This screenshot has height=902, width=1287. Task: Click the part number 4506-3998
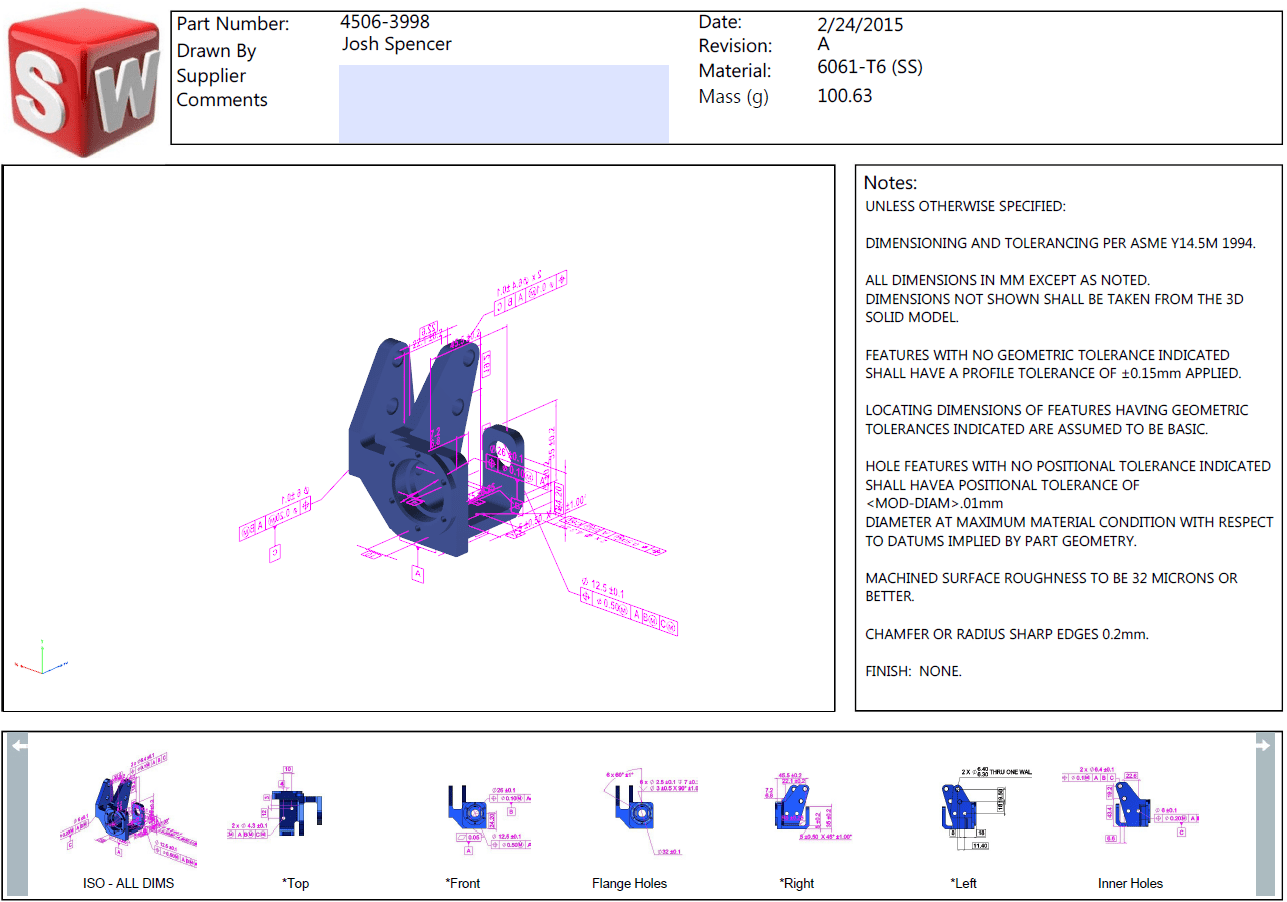(x=385, y=22)
